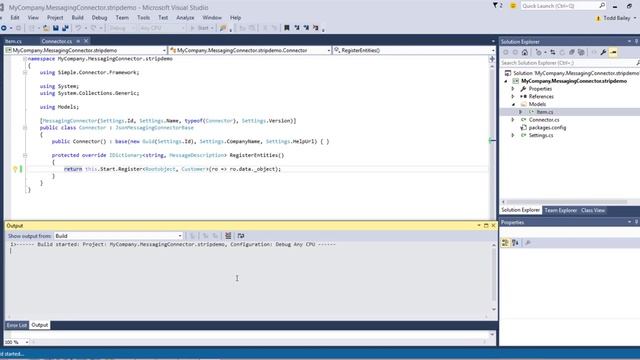Screen dimensions: 640x360
Task: Open the Project menu
Action: pyautogui.click(x=55, y=18)
